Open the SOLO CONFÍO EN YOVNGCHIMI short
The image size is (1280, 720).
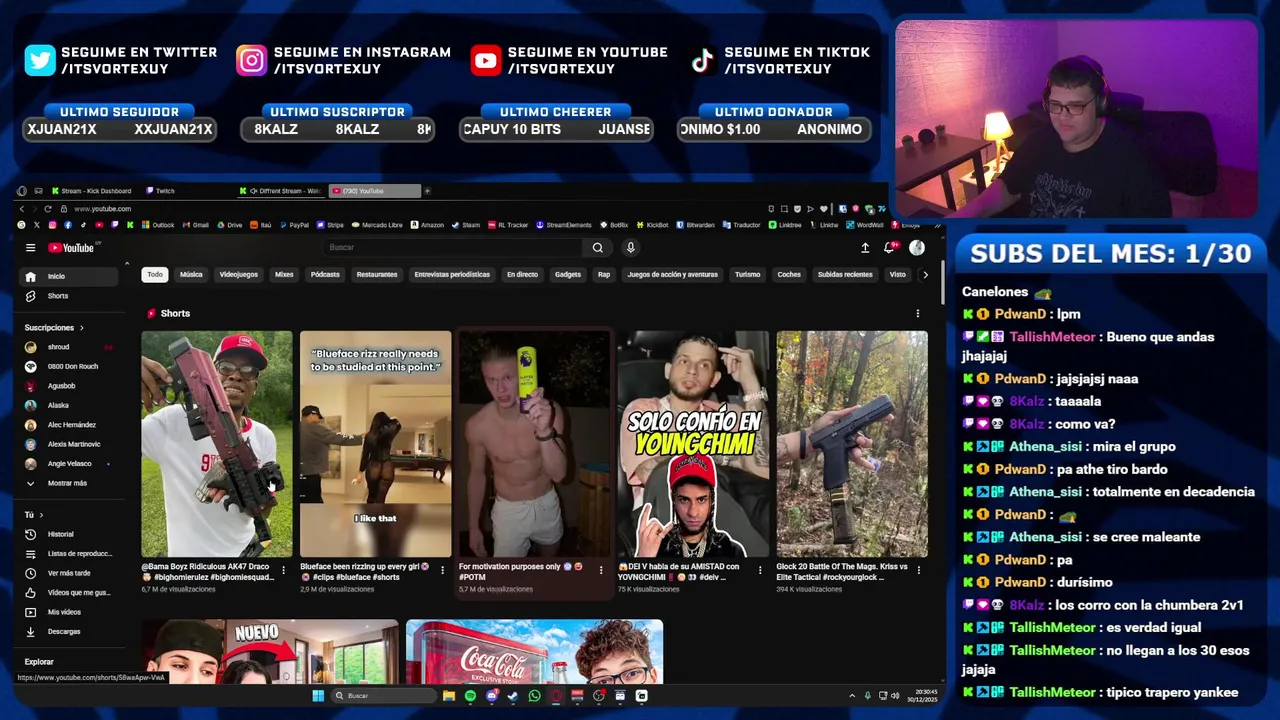click(x=693, y=444)
